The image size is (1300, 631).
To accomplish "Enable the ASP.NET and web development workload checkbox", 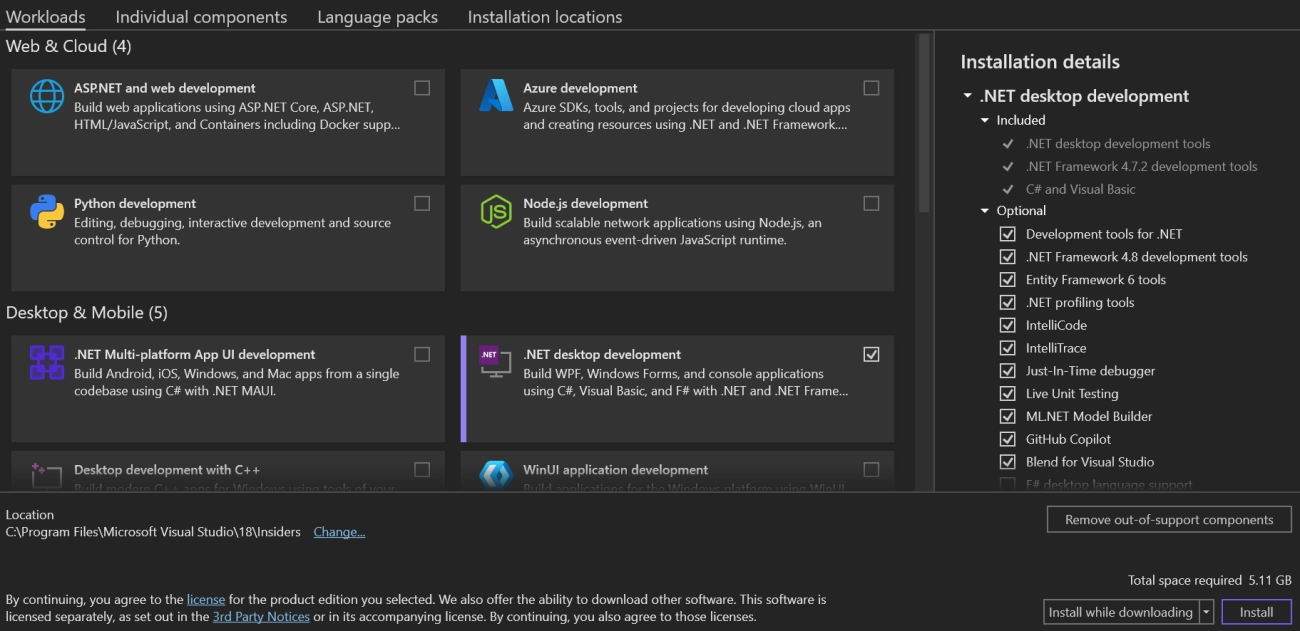I will [421, 87].
